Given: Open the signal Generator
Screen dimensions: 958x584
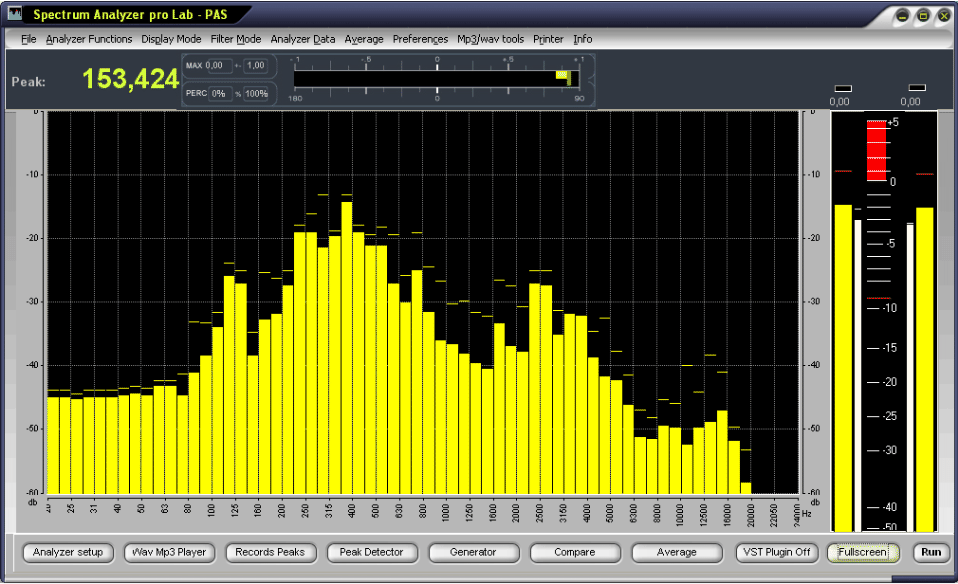Looking at the screenshot, I should point(473,552).
